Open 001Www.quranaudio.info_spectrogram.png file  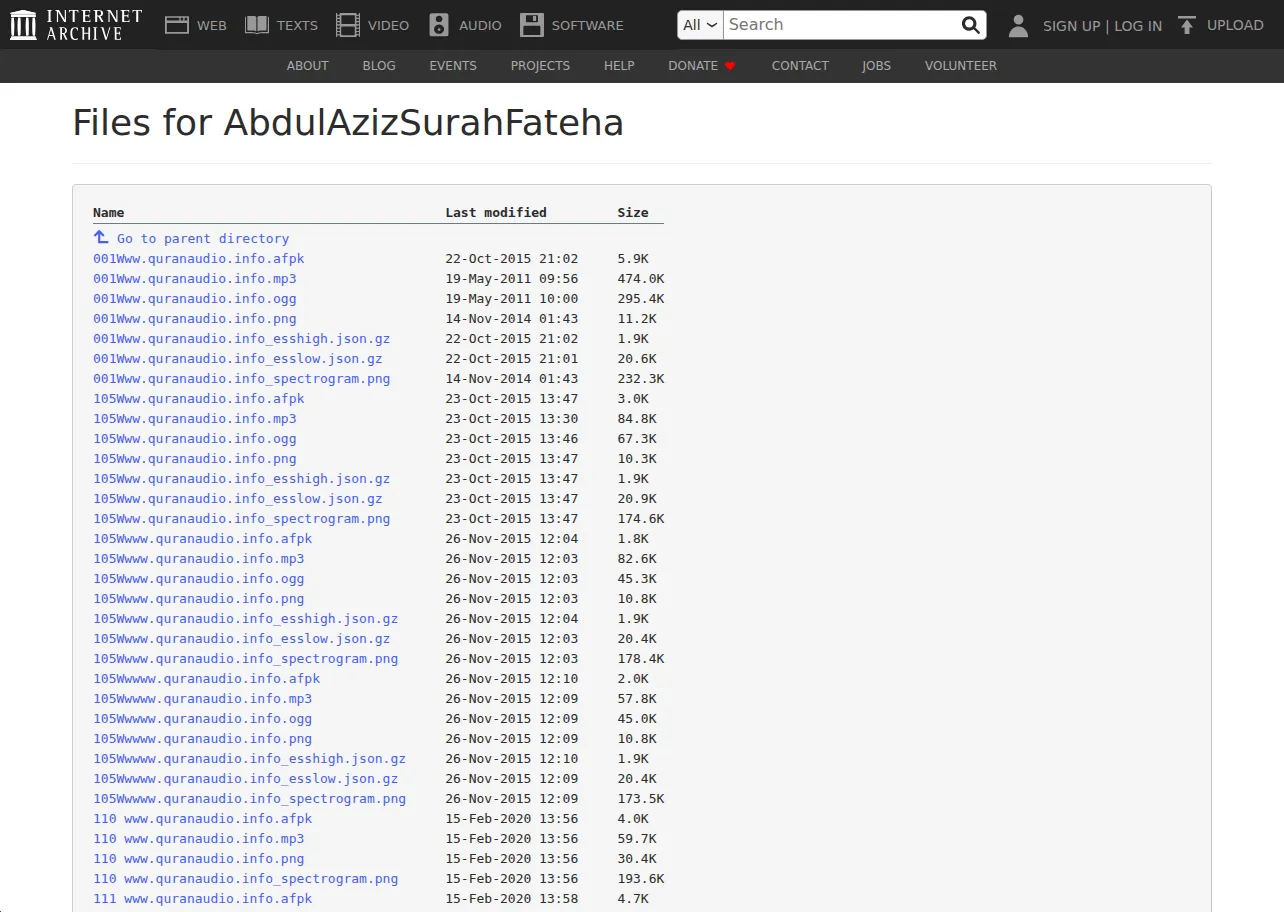(x=242, y=379)
